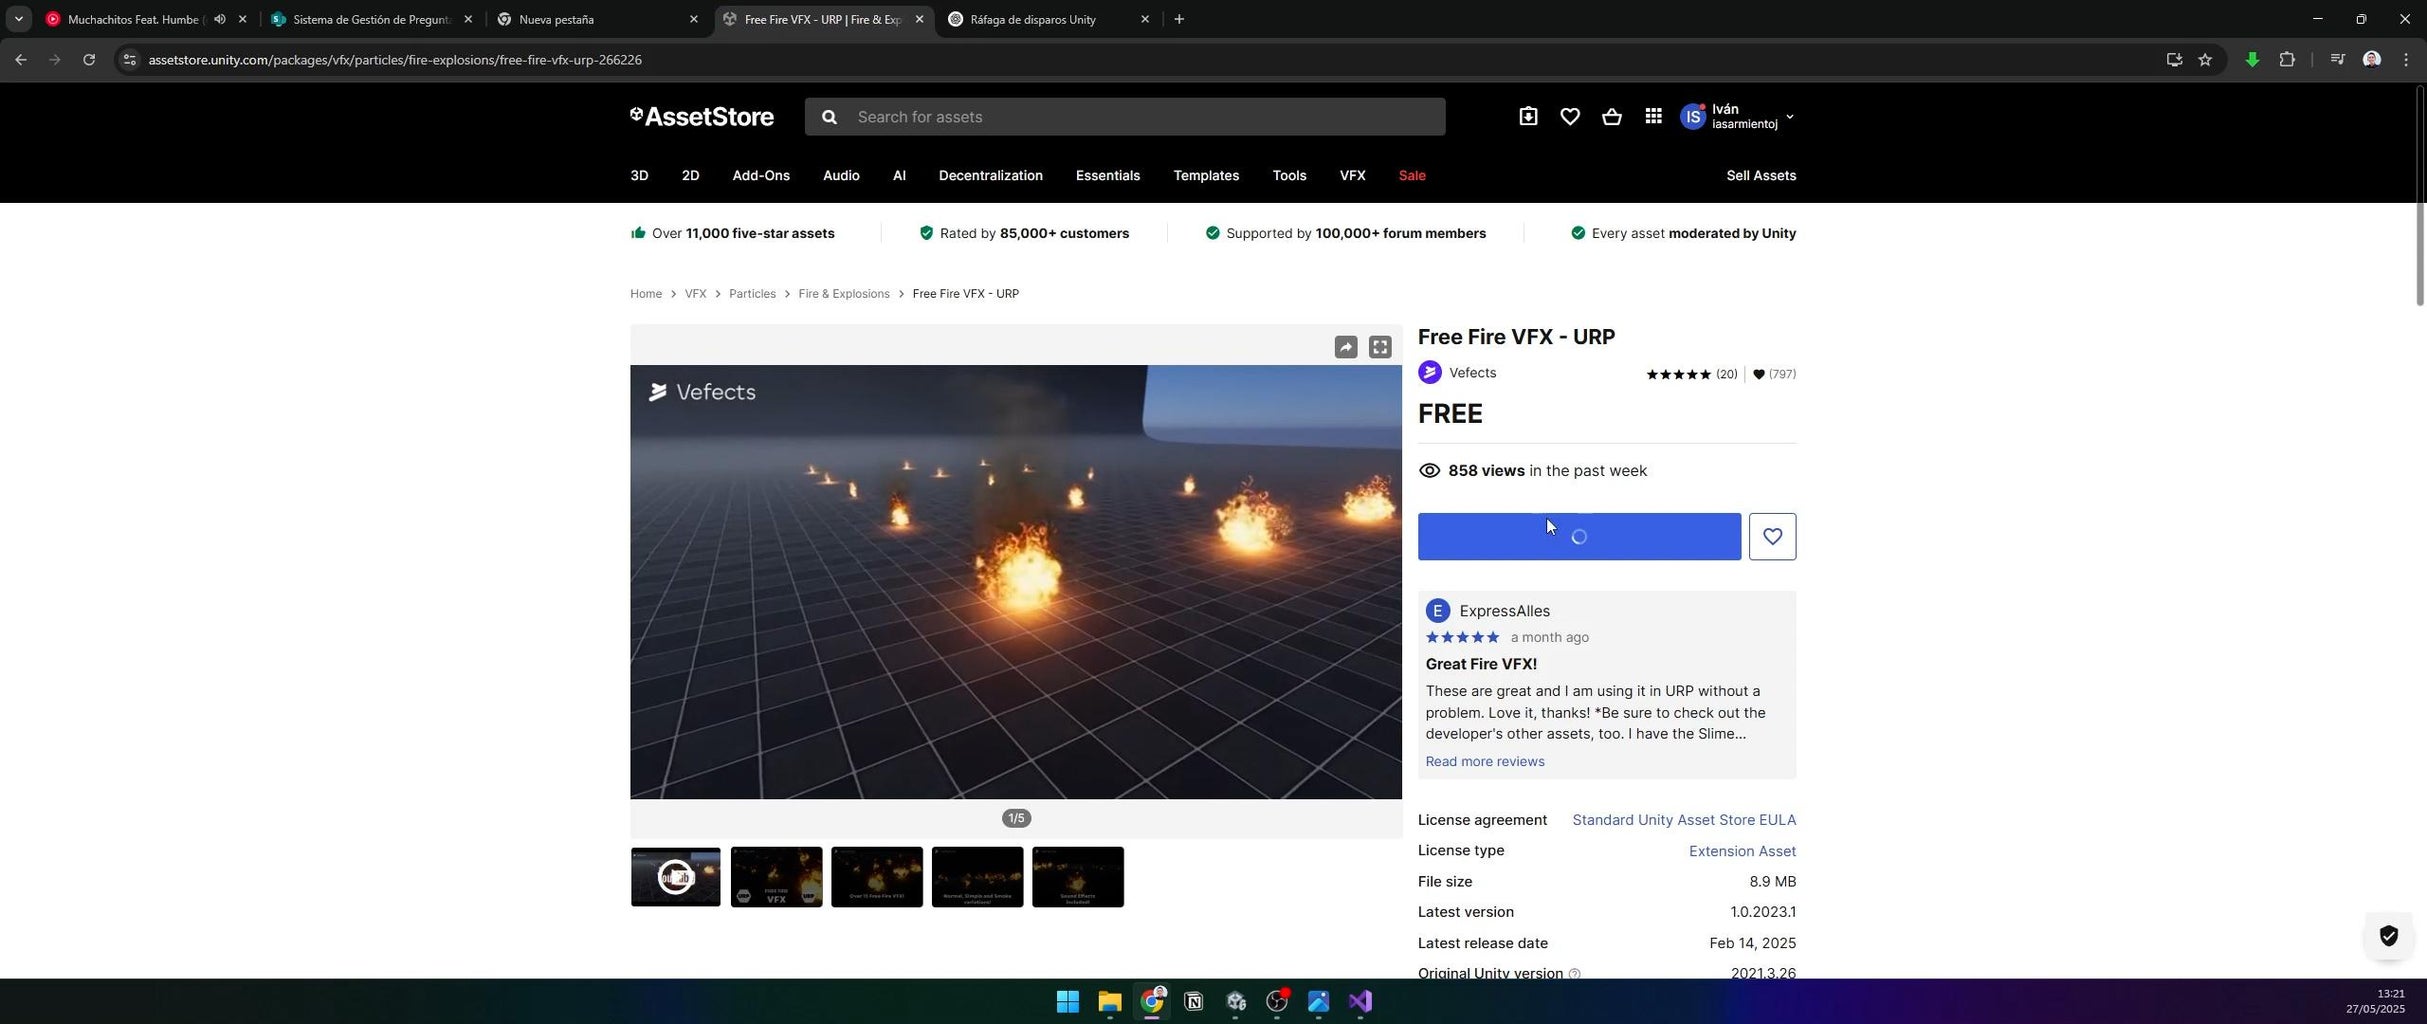Open the browser extensions puzzle icon
The height and width of the screenshot is (1024, 2427).
2287,60
